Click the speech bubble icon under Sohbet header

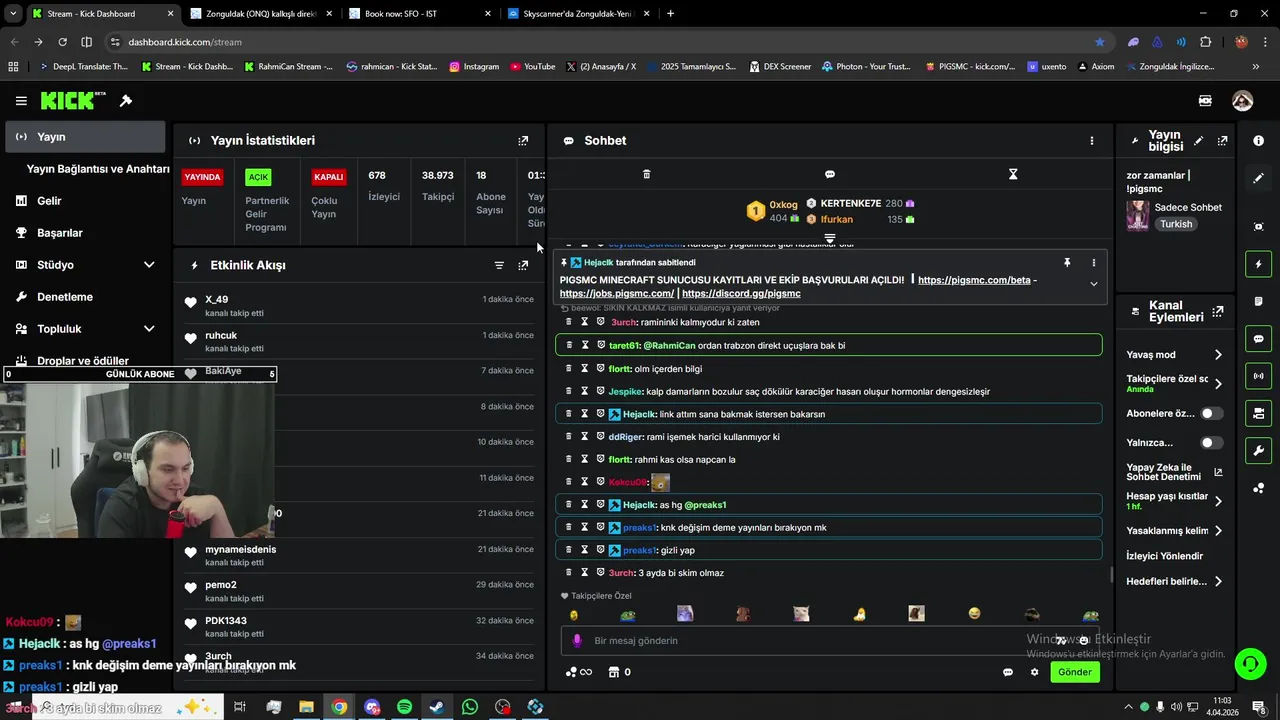[830, 174]
